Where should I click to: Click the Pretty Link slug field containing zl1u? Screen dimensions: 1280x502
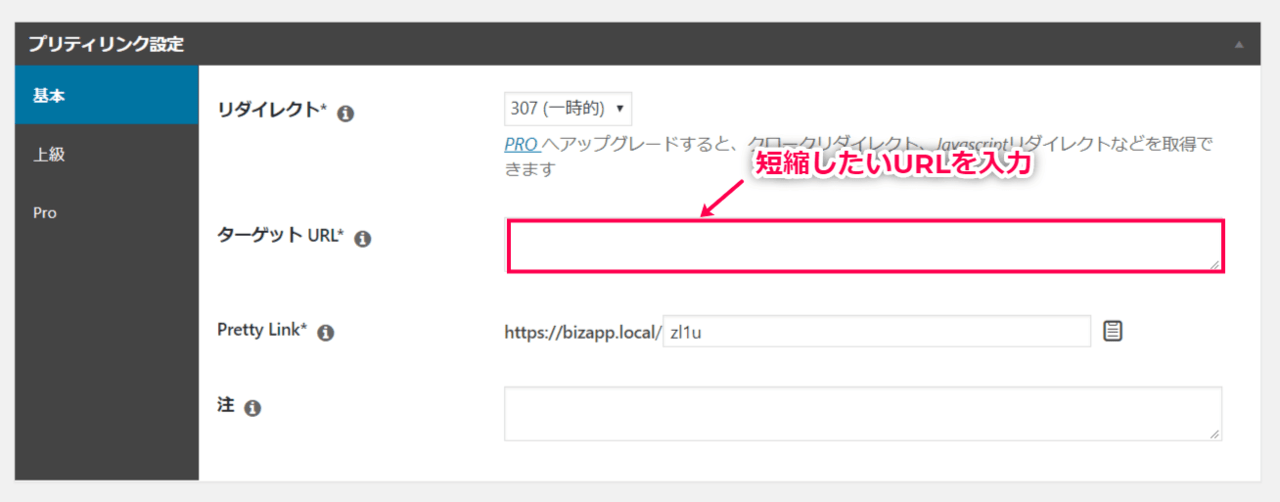tap(876, 331)
